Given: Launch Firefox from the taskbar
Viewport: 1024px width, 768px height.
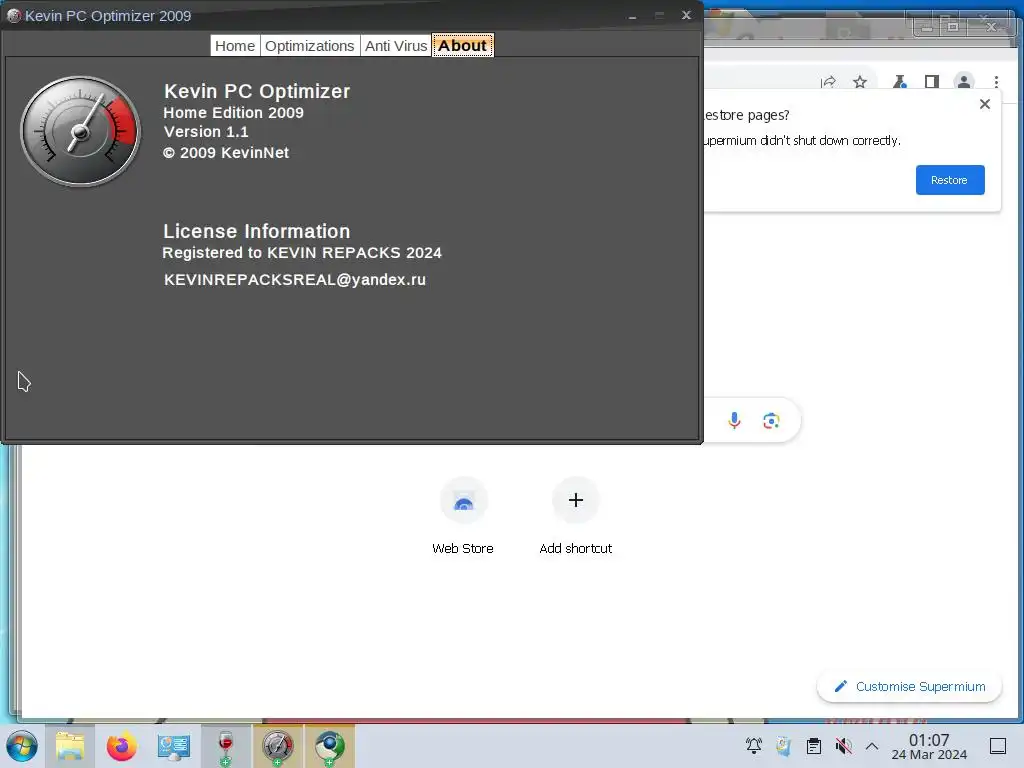Looking at the screenshot, I should click(x=121, y=746).
